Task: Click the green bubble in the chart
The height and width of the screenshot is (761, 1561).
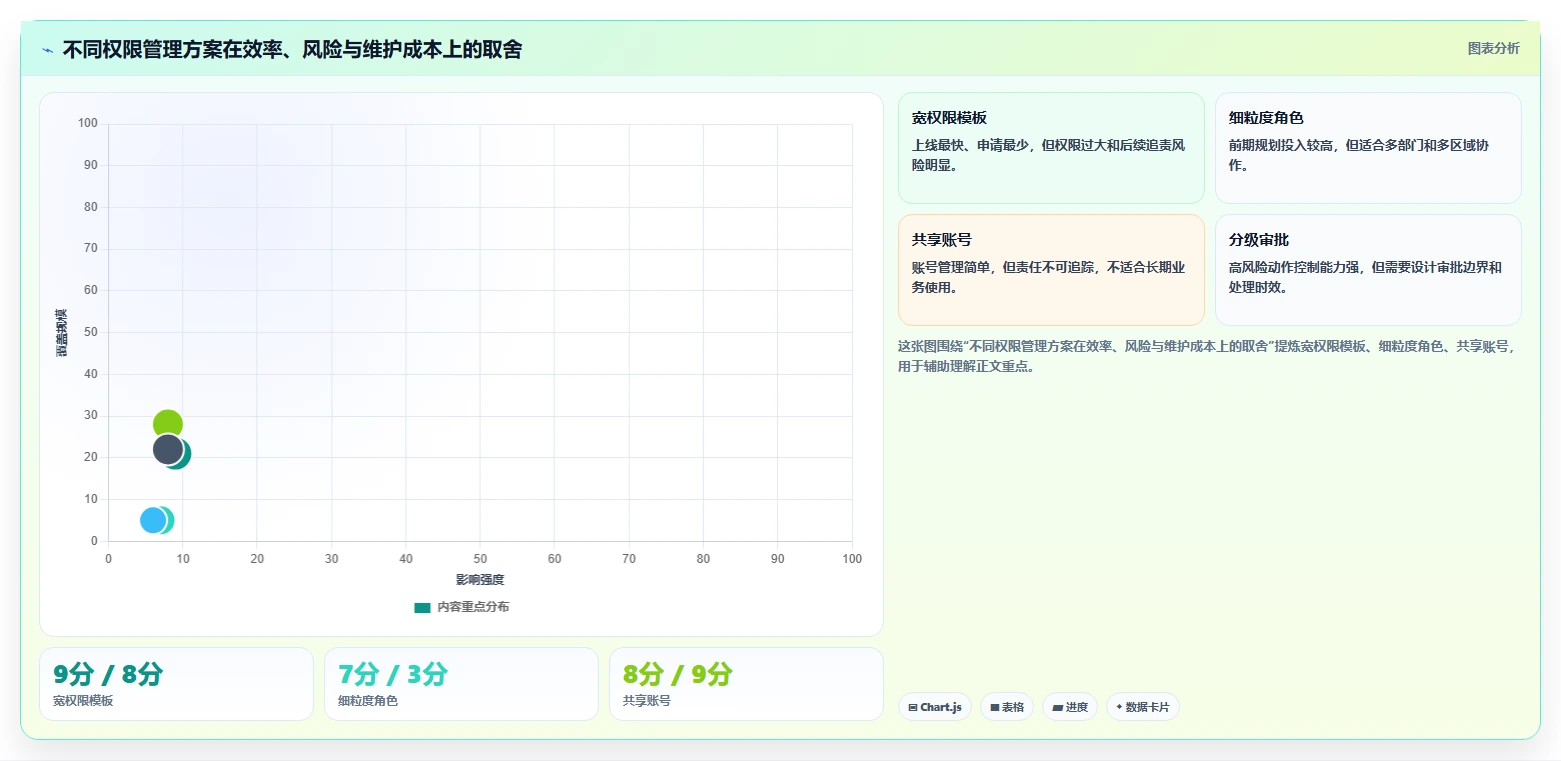Action: [x=168, y=423]
